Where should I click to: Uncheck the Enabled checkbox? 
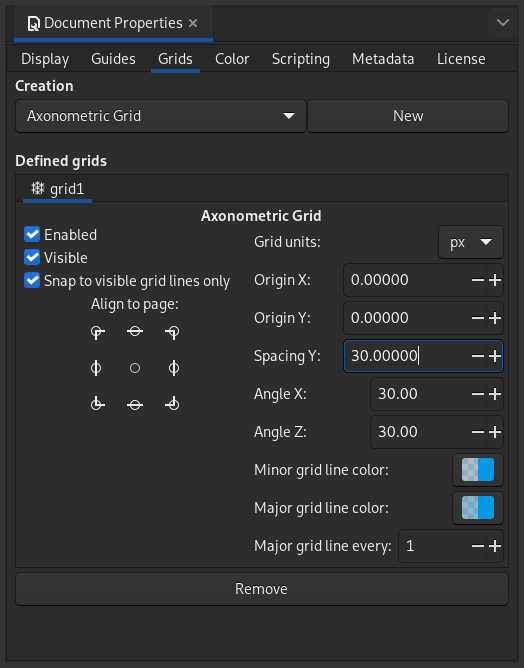(32, 234)
